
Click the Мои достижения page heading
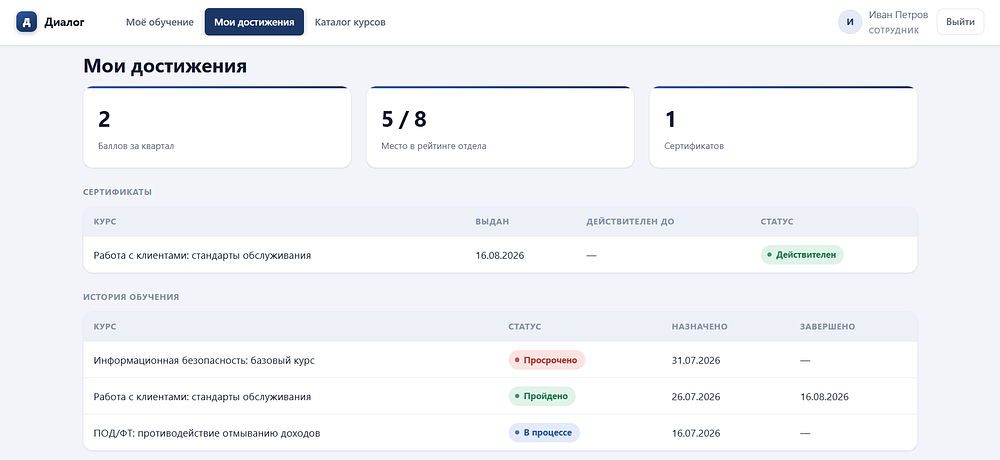tap(165, 66)
